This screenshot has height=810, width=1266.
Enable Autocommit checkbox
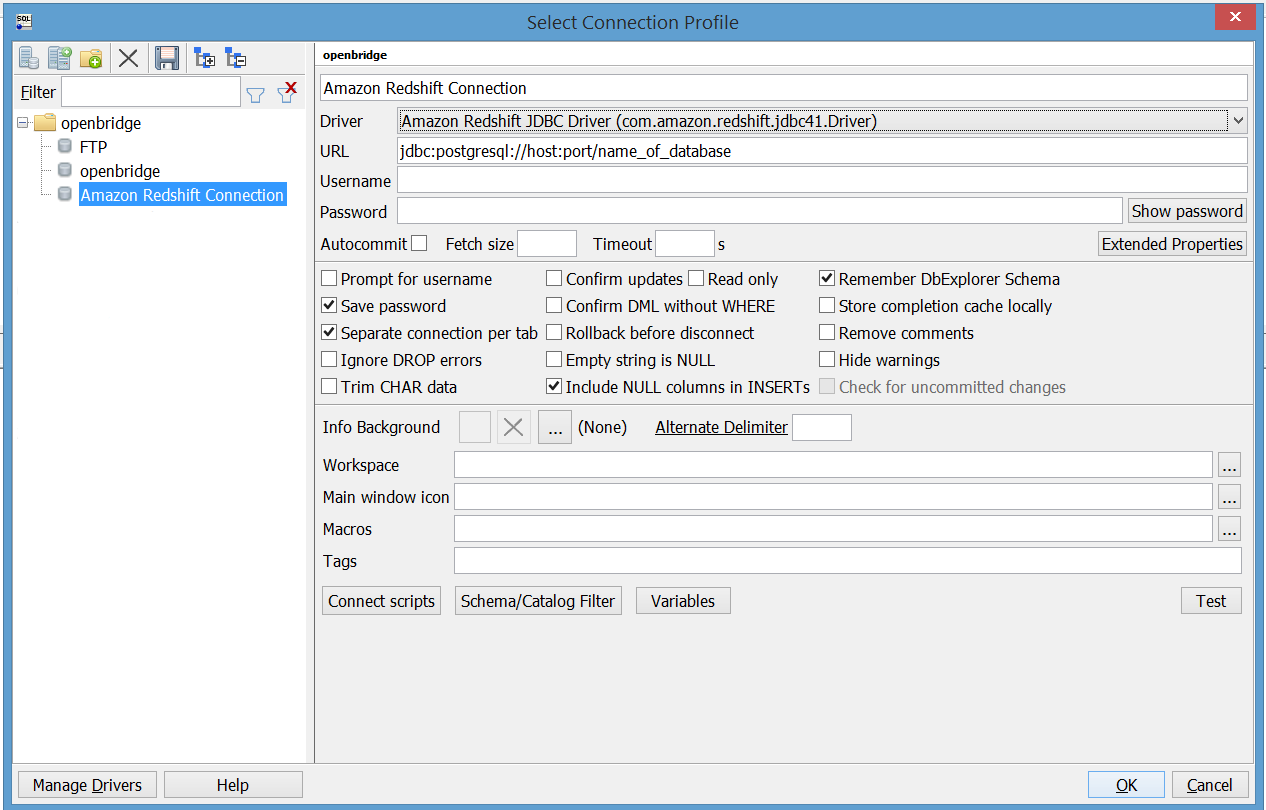[419, 243]
